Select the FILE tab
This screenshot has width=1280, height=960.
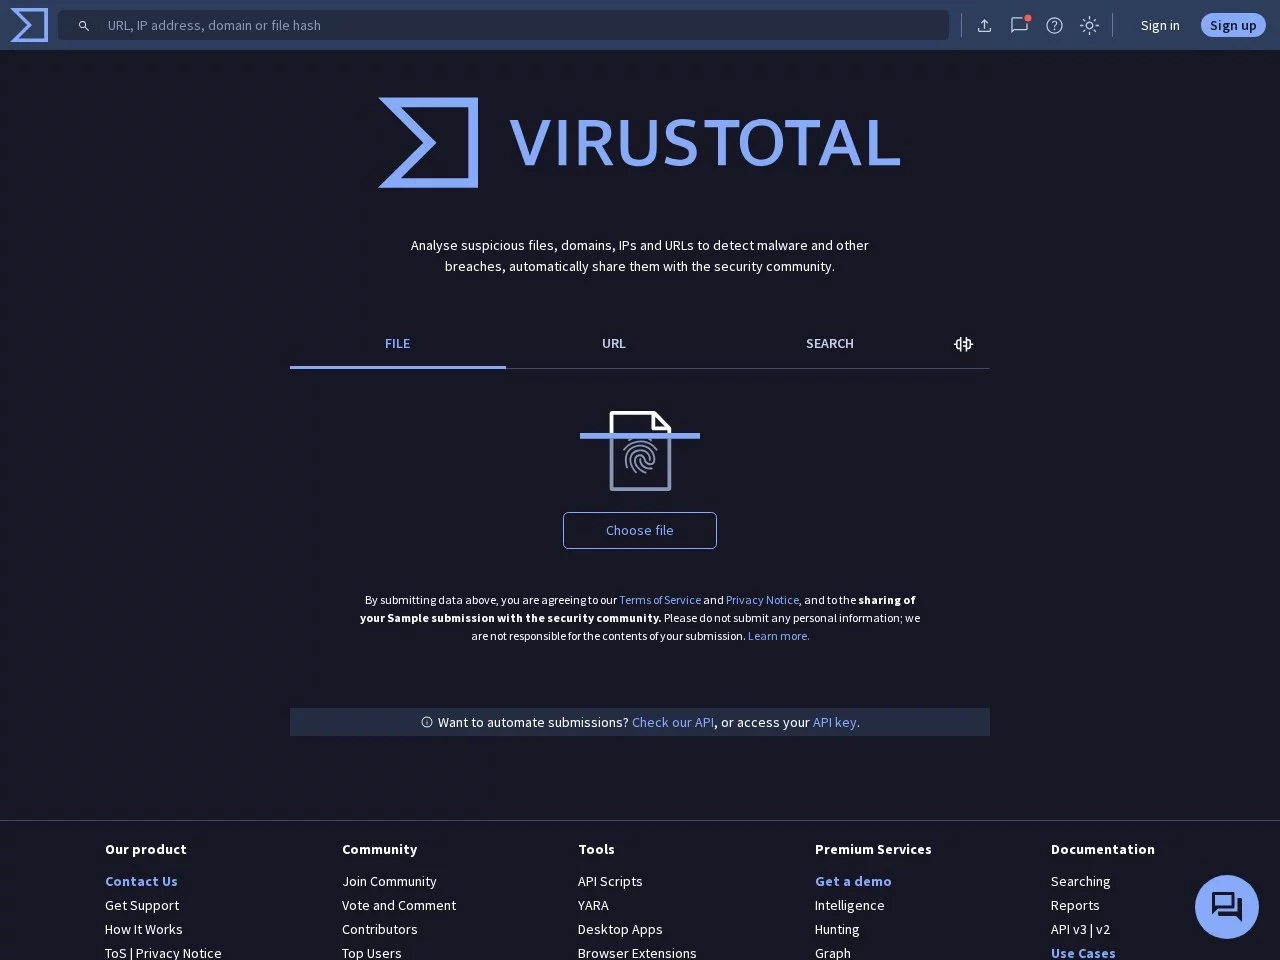[x=397, y=343]
